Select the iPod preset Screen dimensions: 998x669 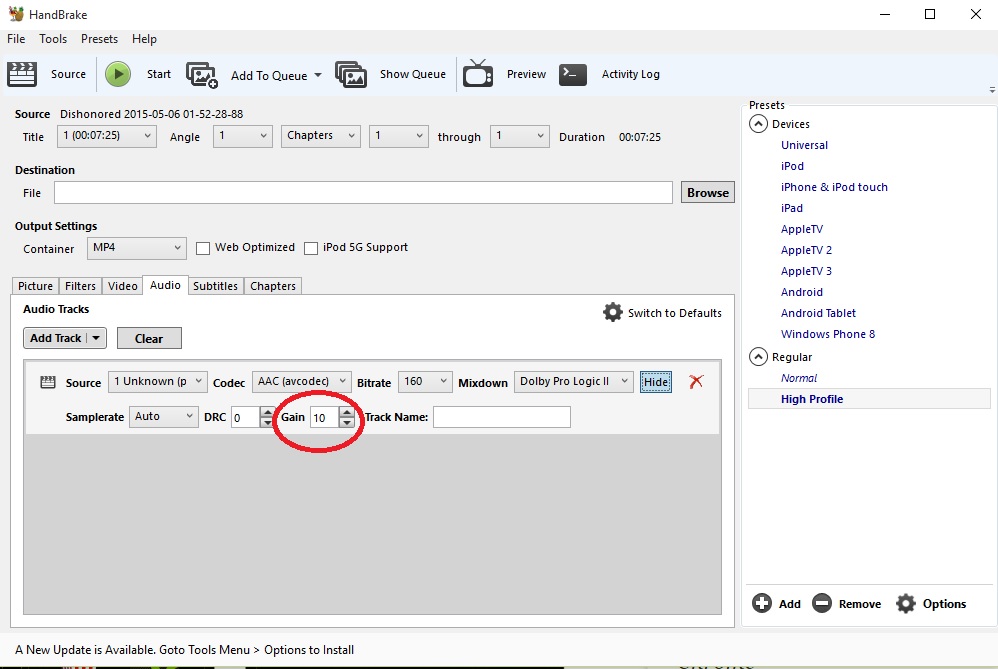[792, 165]
